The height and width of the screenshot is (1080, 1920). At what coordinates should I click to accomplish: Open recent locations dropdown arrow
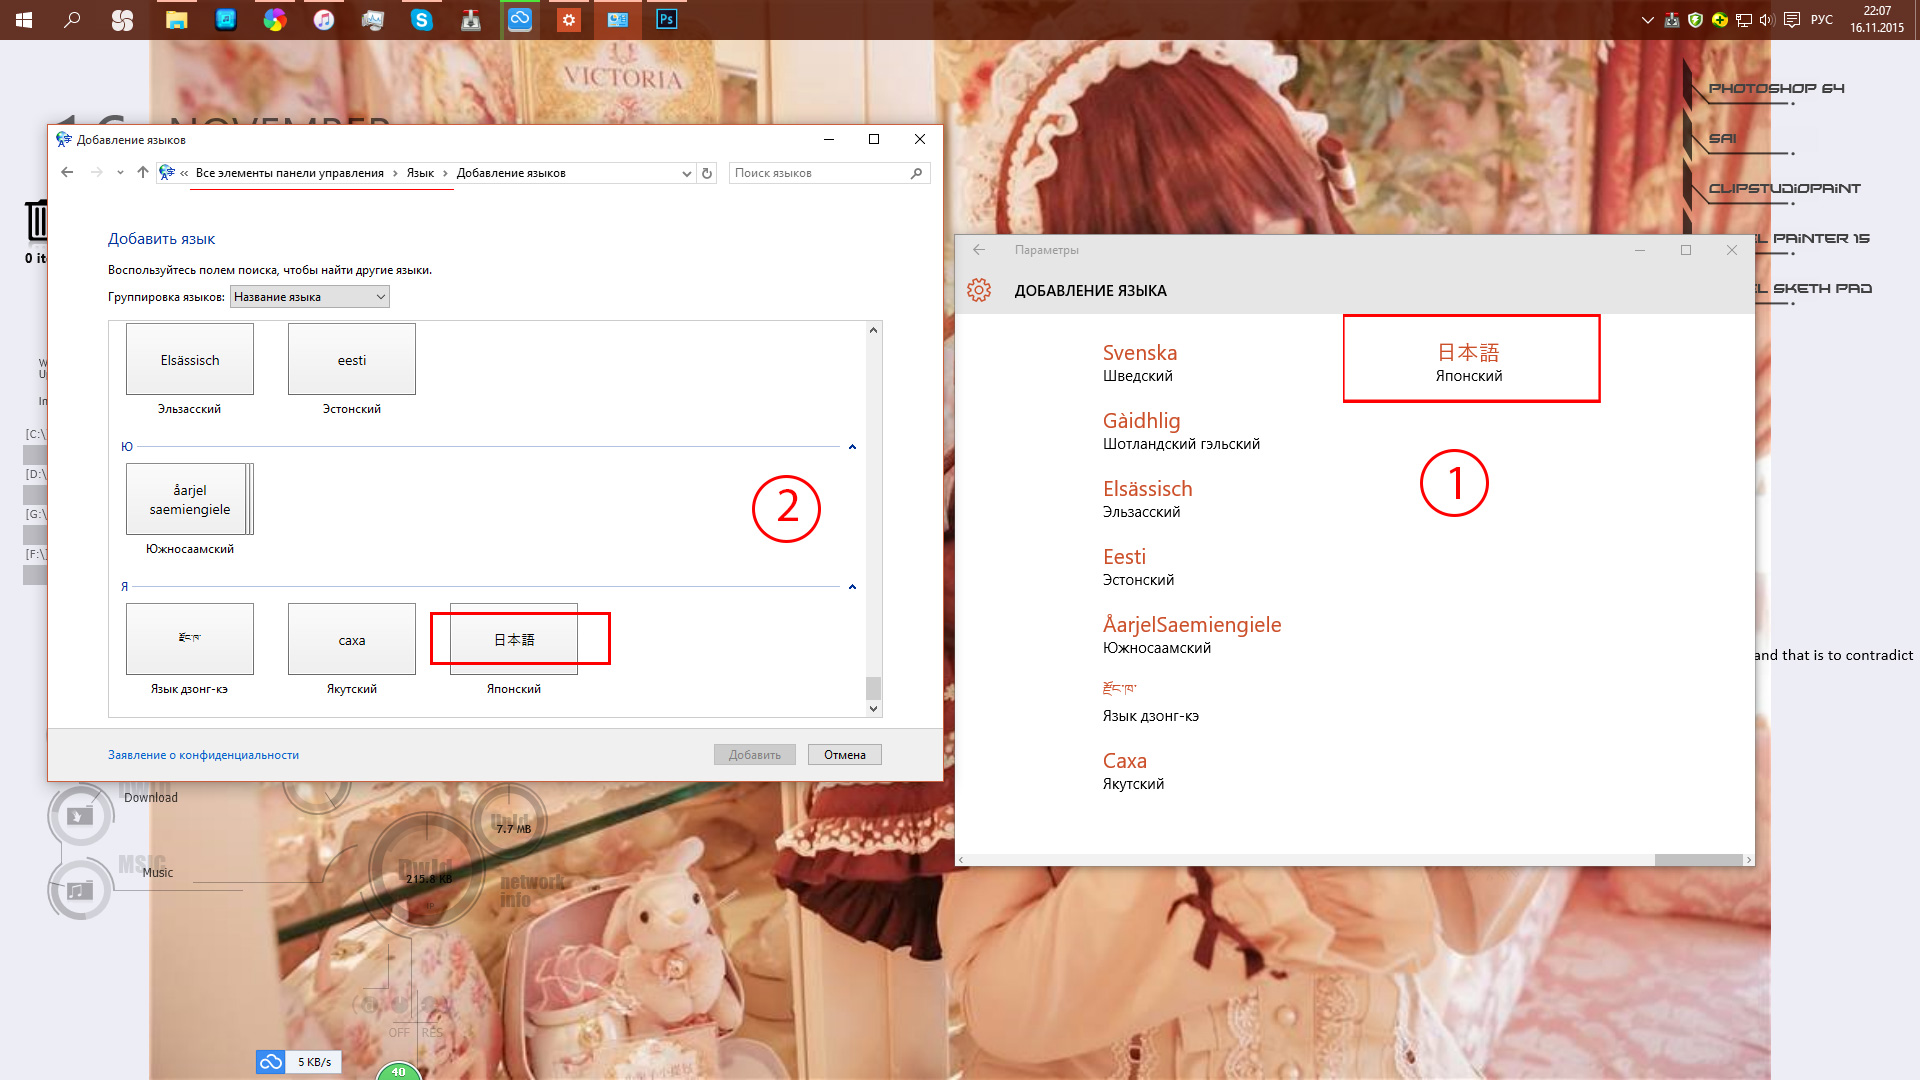(x=120, y=172)
